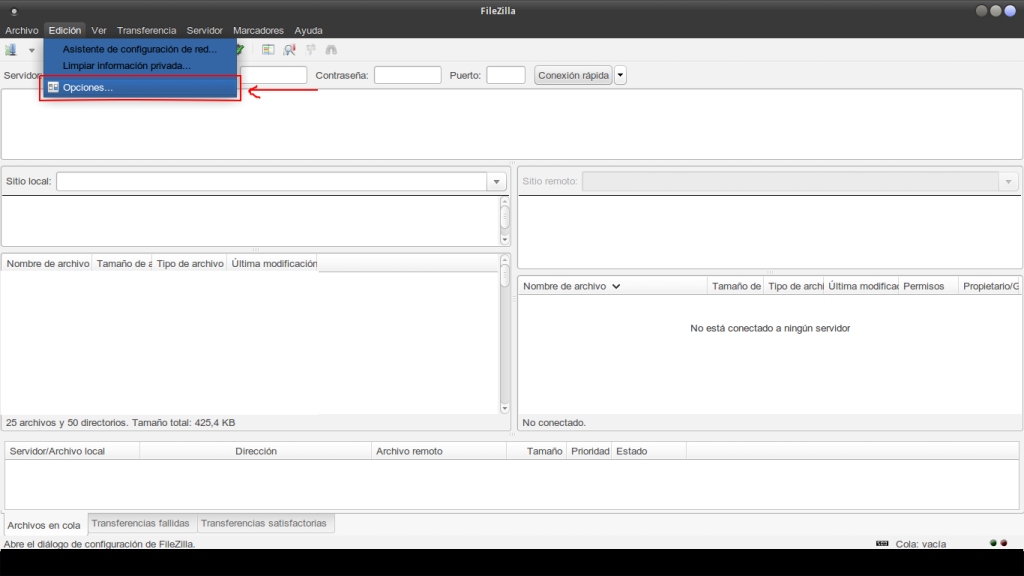Open the filename filters dialog icon
Screen dimensions: 1024x576
click(268, 49)
